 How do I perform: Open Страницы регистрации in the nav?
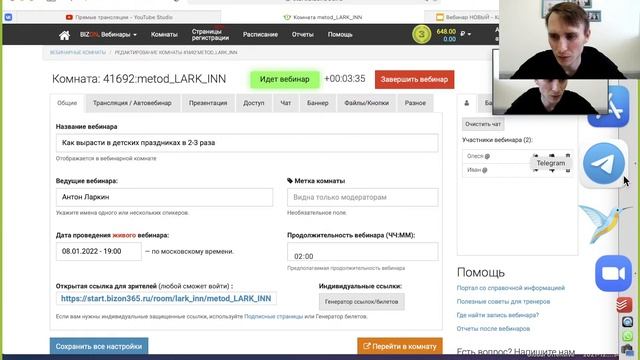(x=210, y=35)
